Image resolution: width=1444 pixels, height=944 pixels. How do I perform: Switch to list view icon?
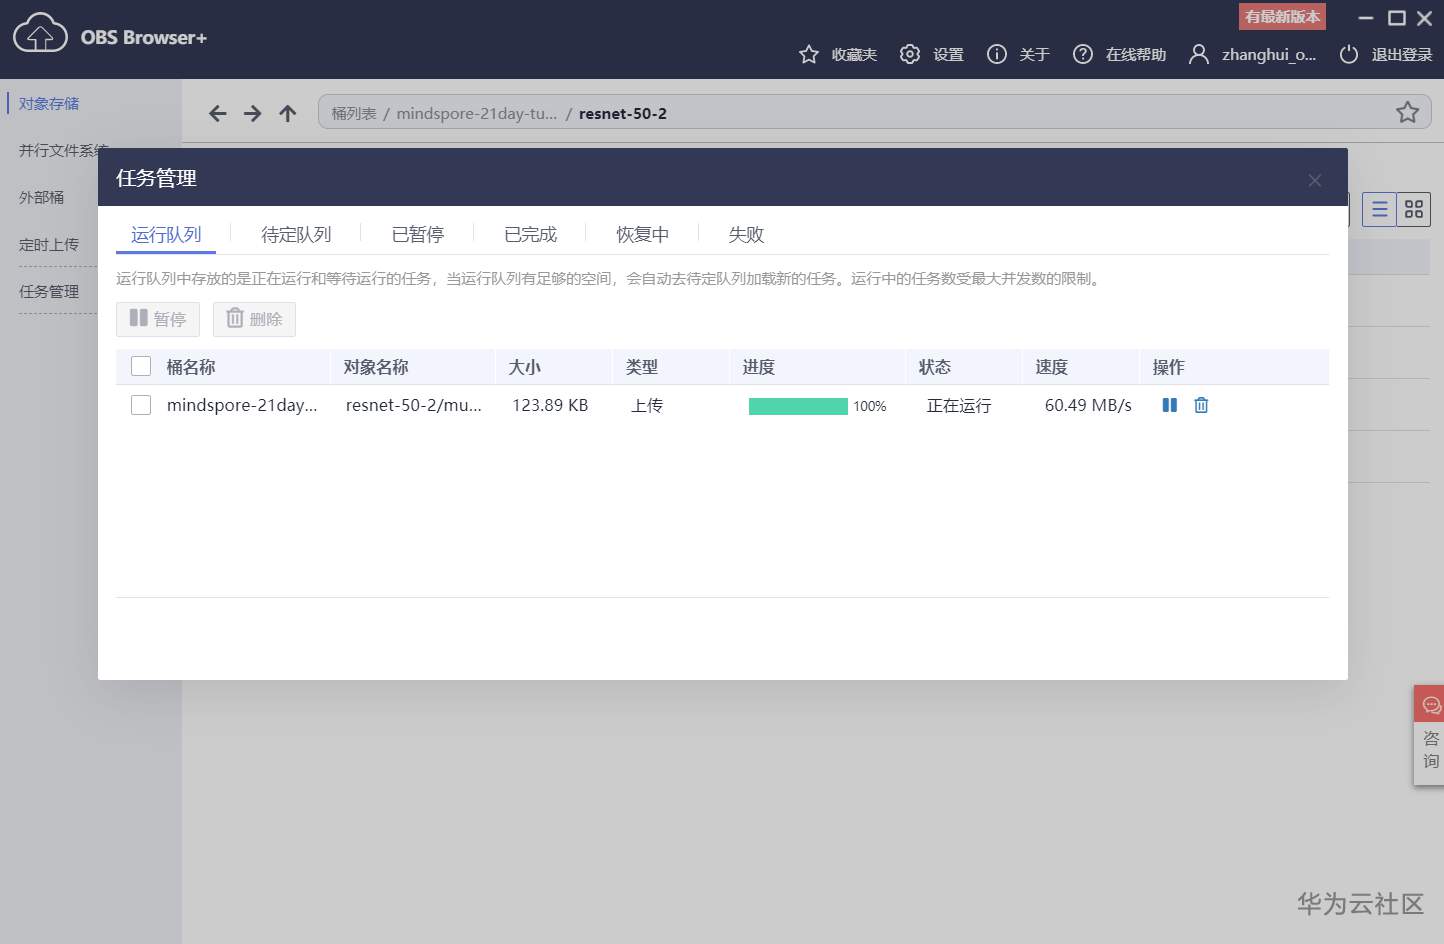click(x=1379, y=209)
